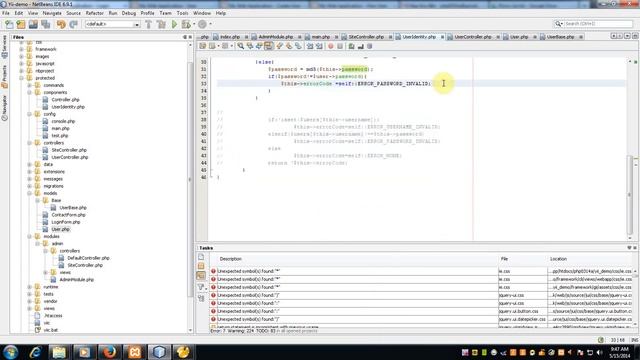
Task: Expand the extensions folder node
Action: pos(29,172)
